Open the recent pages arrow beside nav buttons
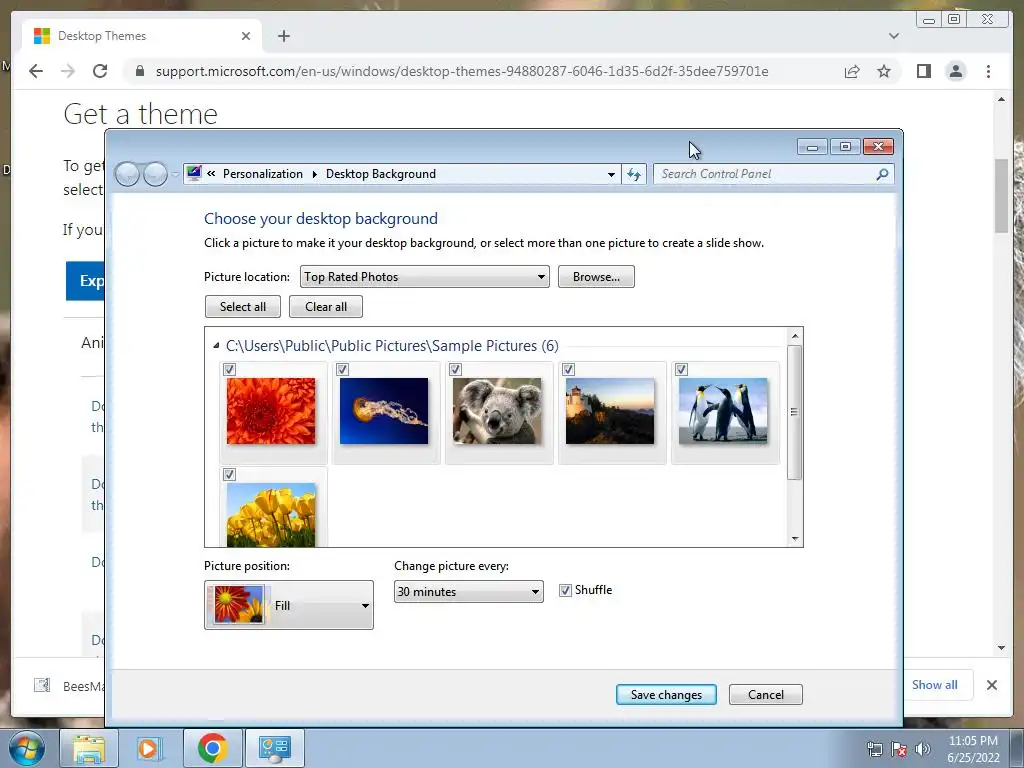 pos(174,174)
